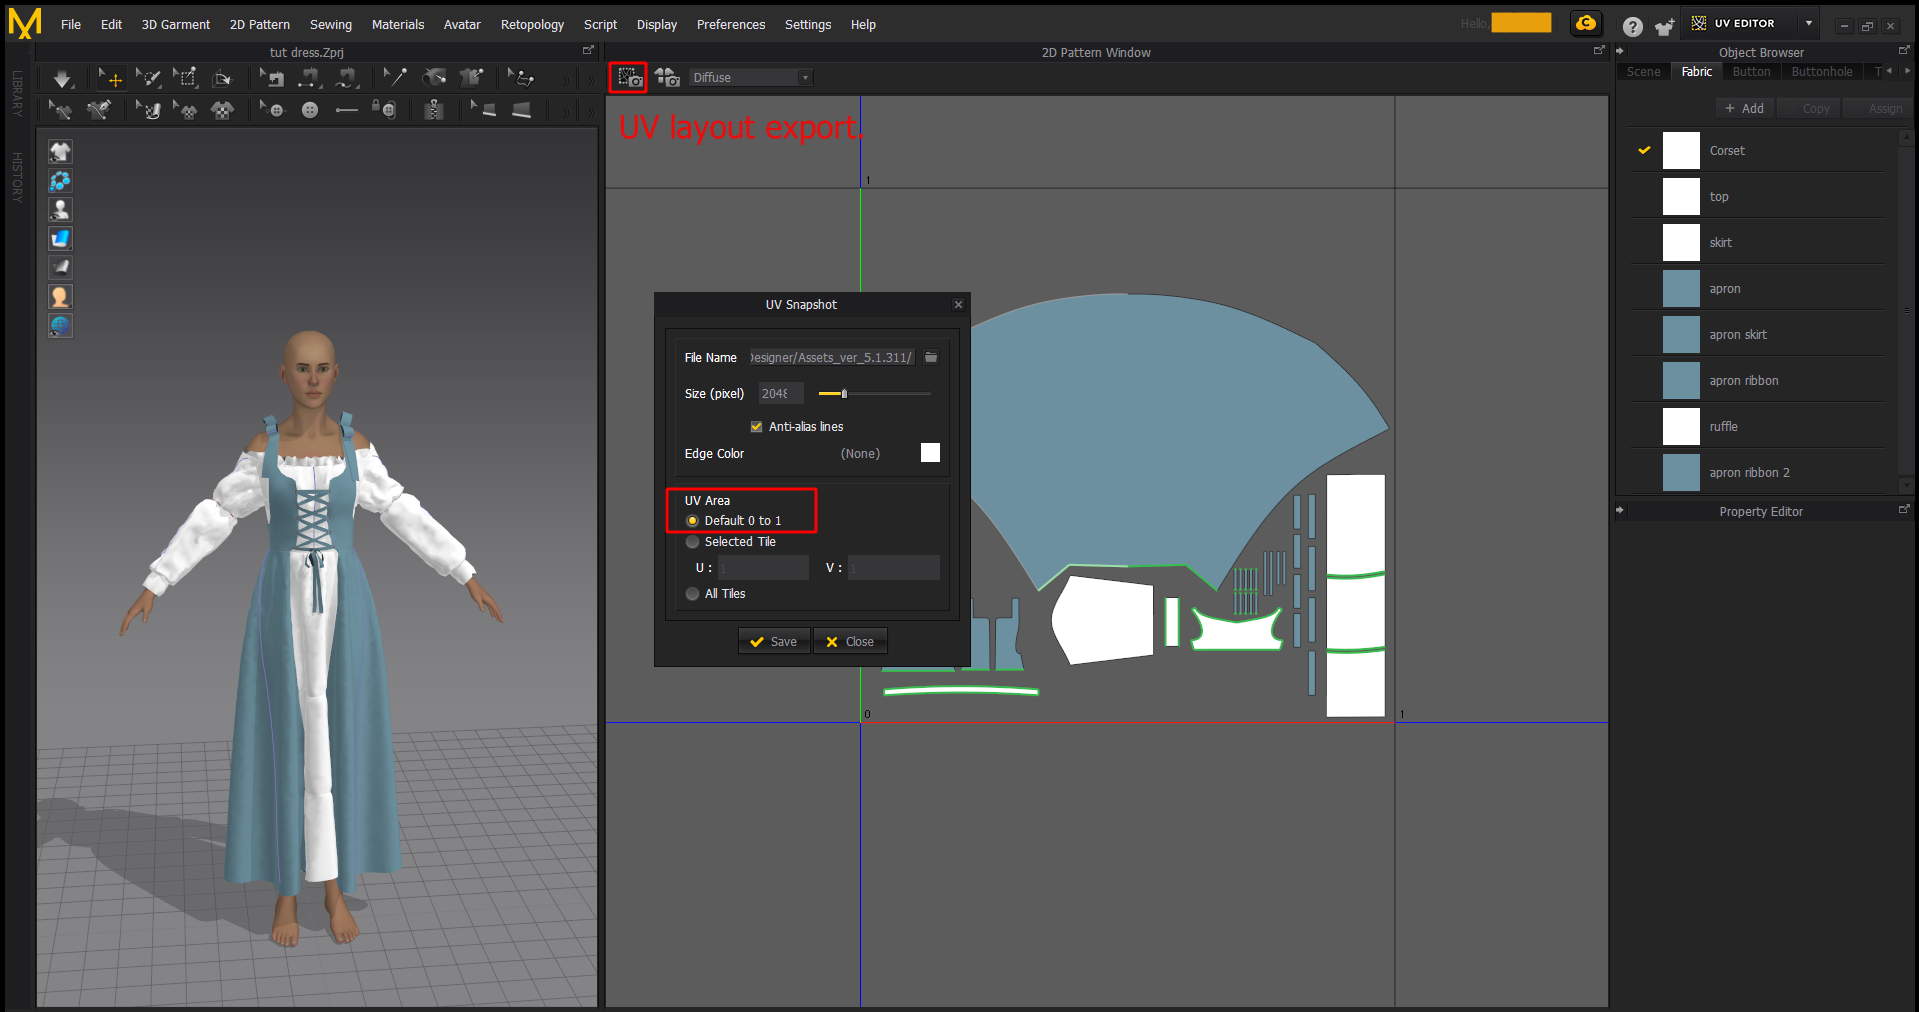The image size is (1919, 1012).
Task: Select the Selected Tile radio option
Action: [x=692, y=542]
